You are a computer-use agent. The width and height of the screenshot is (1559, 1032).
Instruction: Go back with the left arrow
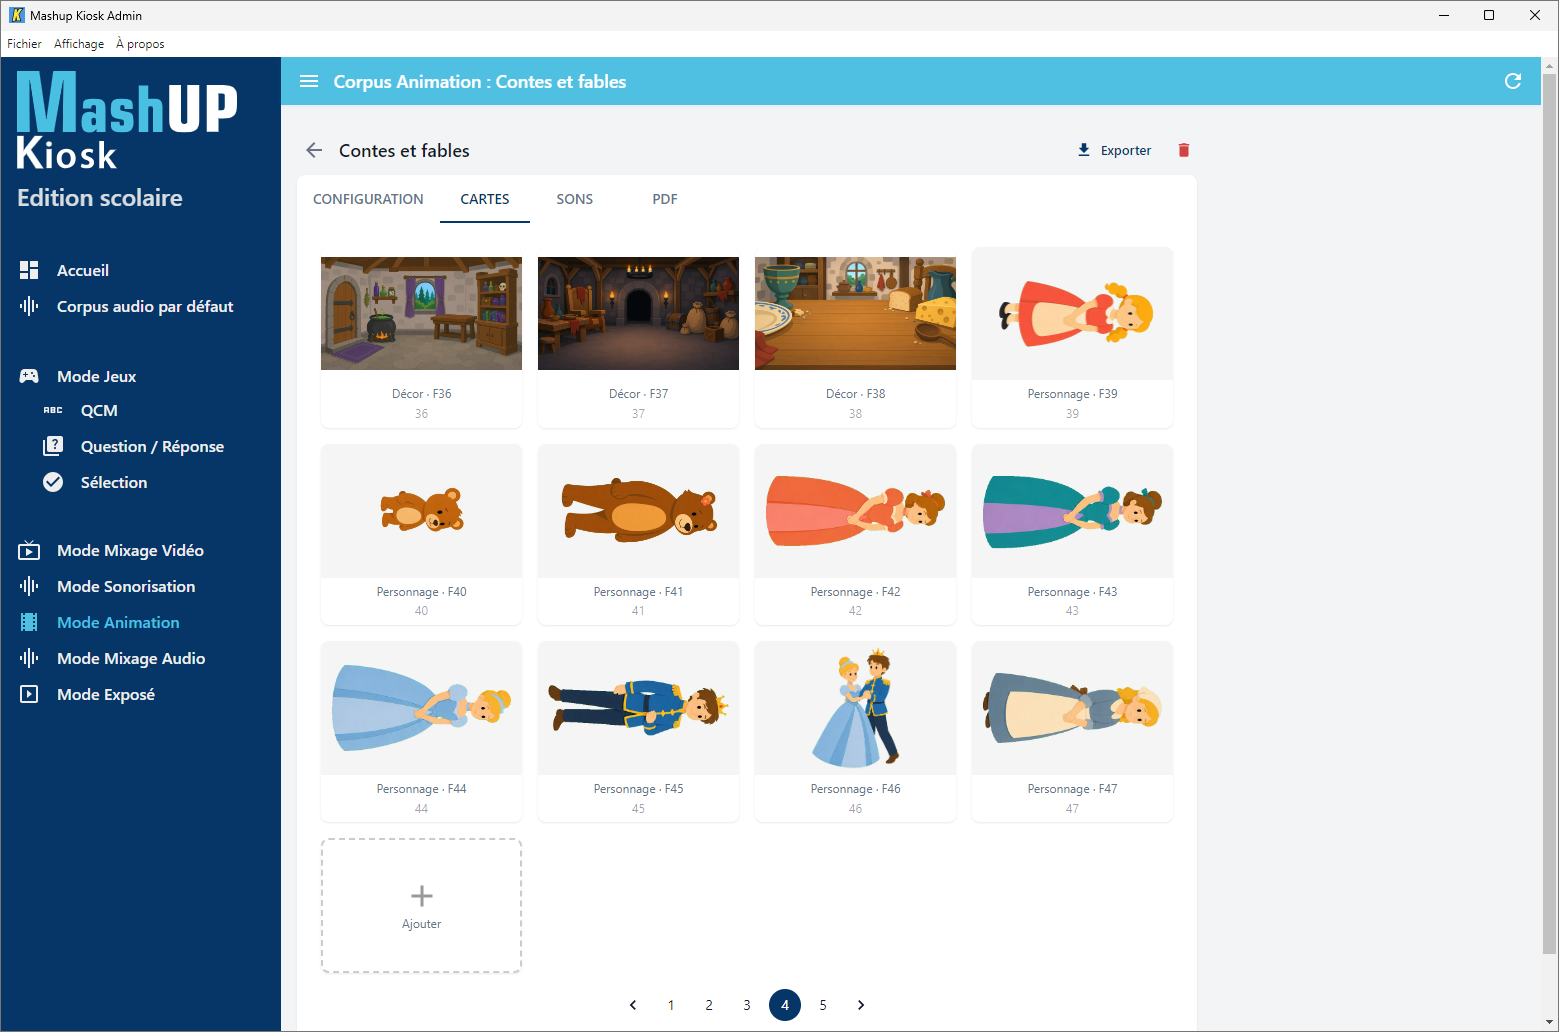click(x=314, y=150)
